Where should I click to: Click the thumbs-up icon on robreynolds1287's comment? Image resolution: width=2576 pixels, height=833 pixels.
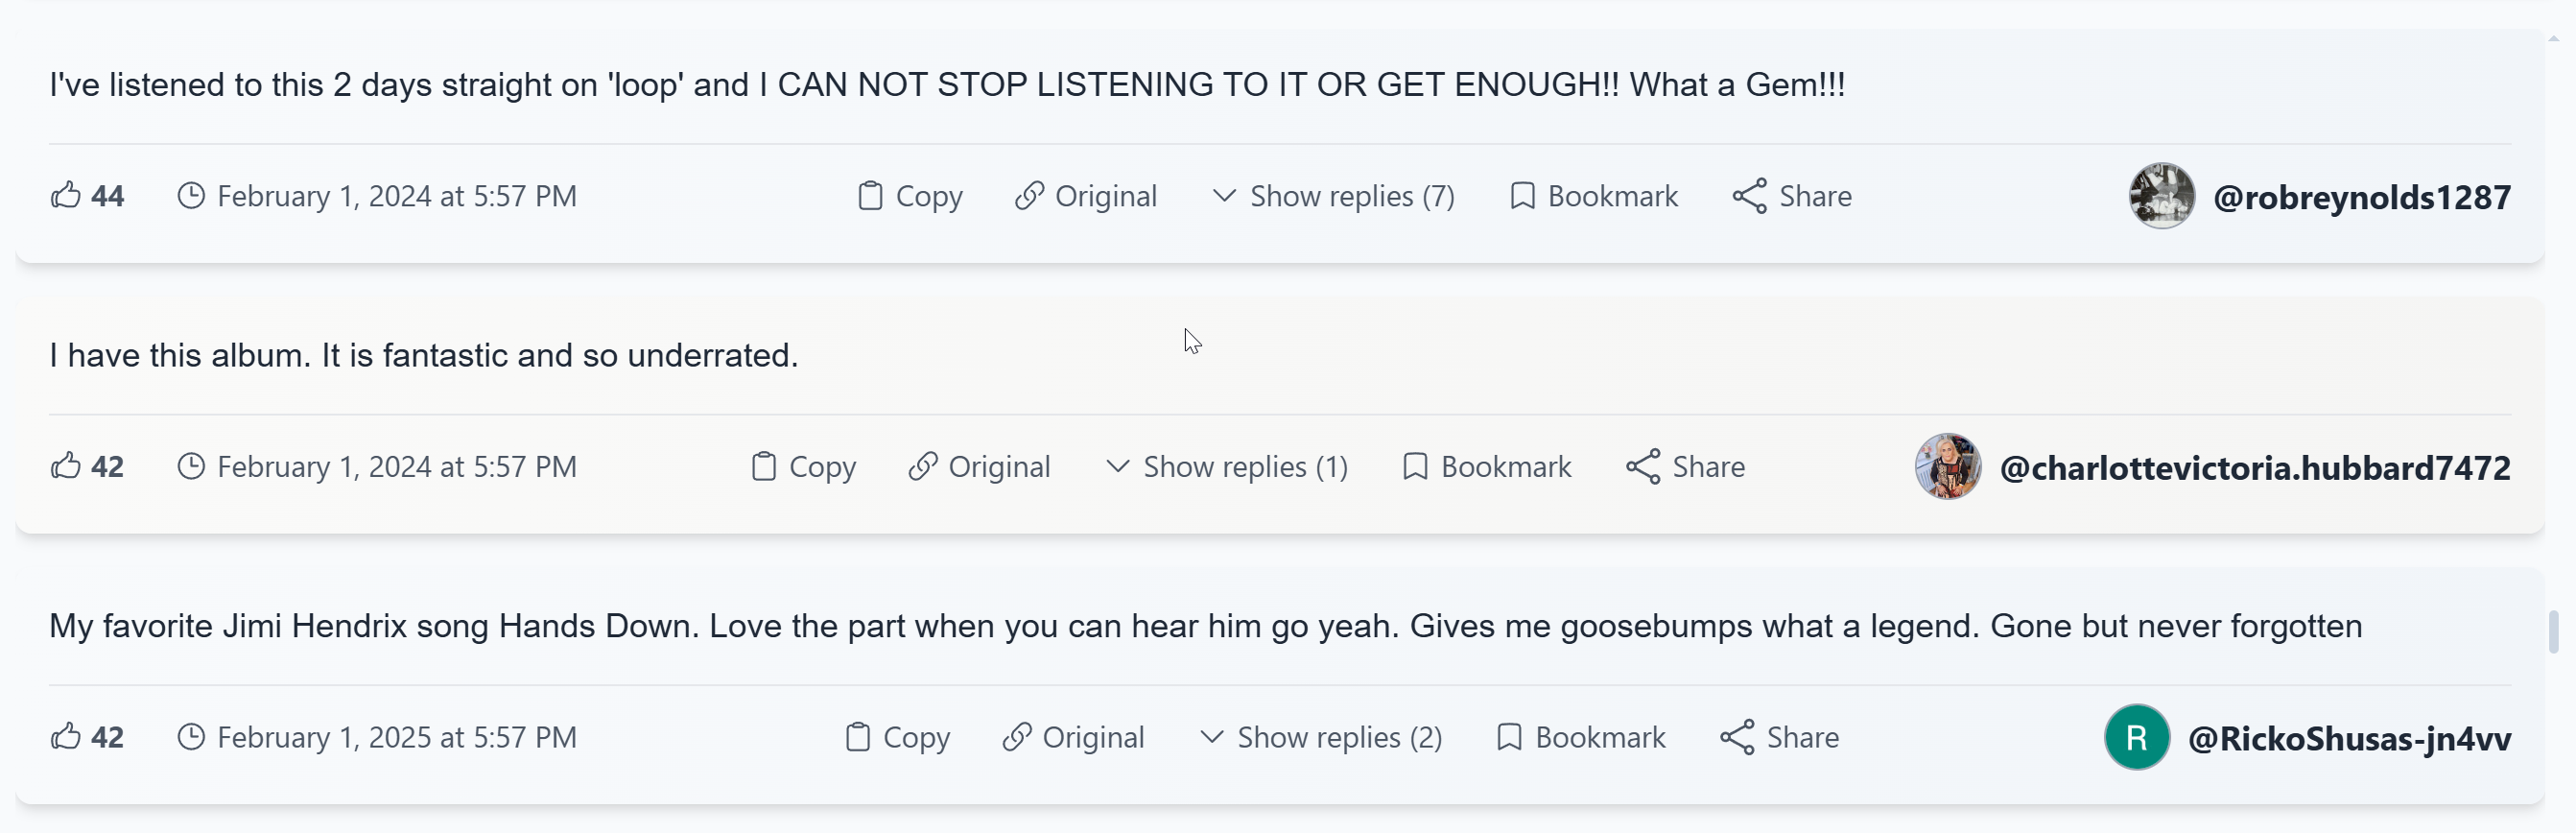pyautogui.click(x=66, y=195)
